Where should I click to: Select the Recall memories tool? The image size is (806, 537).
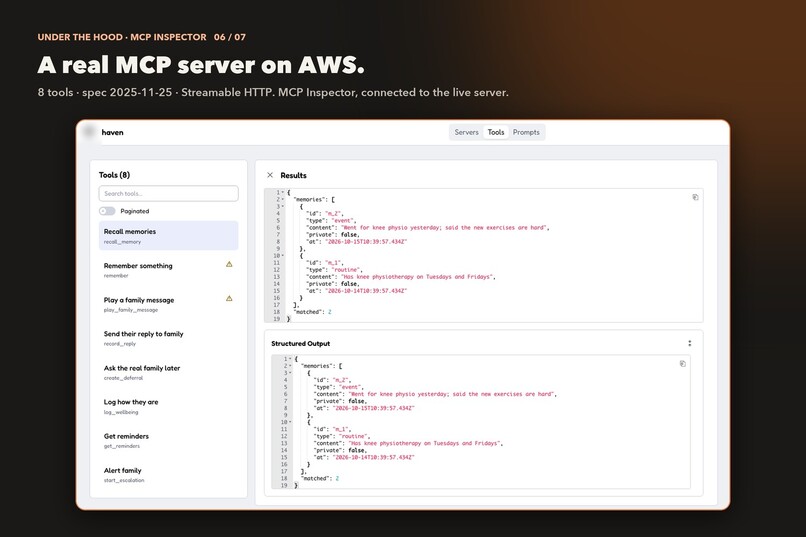click(x=169, y=236)
